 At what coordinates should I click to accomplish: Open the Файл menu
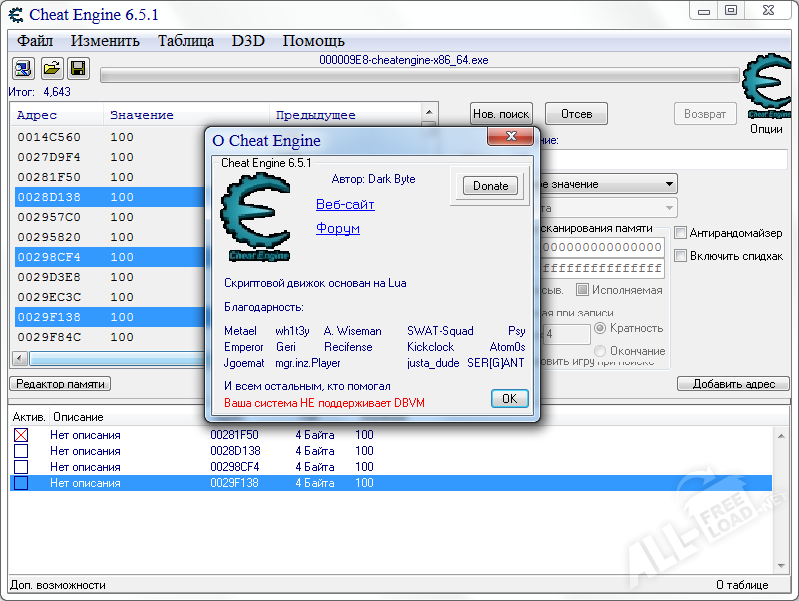[x=35, y=41]
